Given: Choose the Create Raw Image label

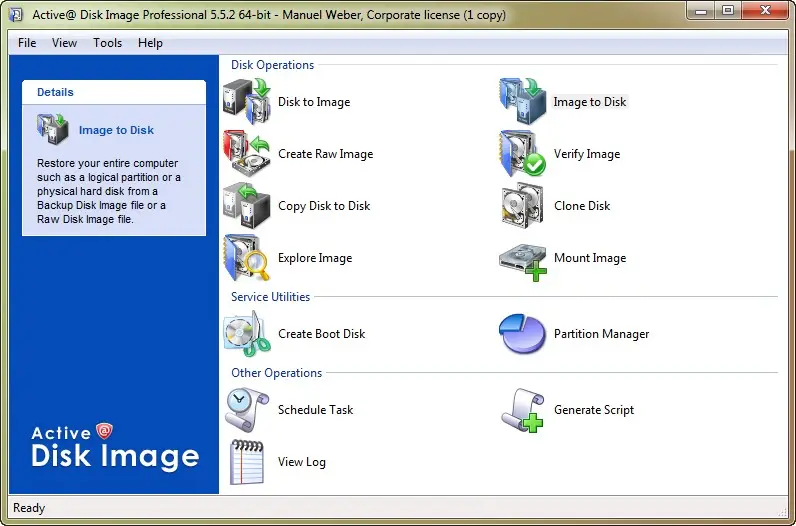Looking at the screenshot, I should point(325,153).
